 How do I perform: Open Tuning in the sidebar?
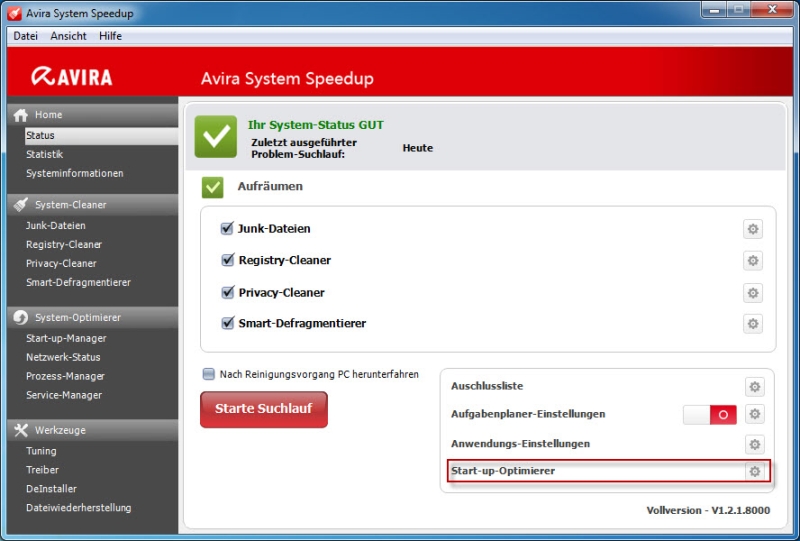(41, 451)
